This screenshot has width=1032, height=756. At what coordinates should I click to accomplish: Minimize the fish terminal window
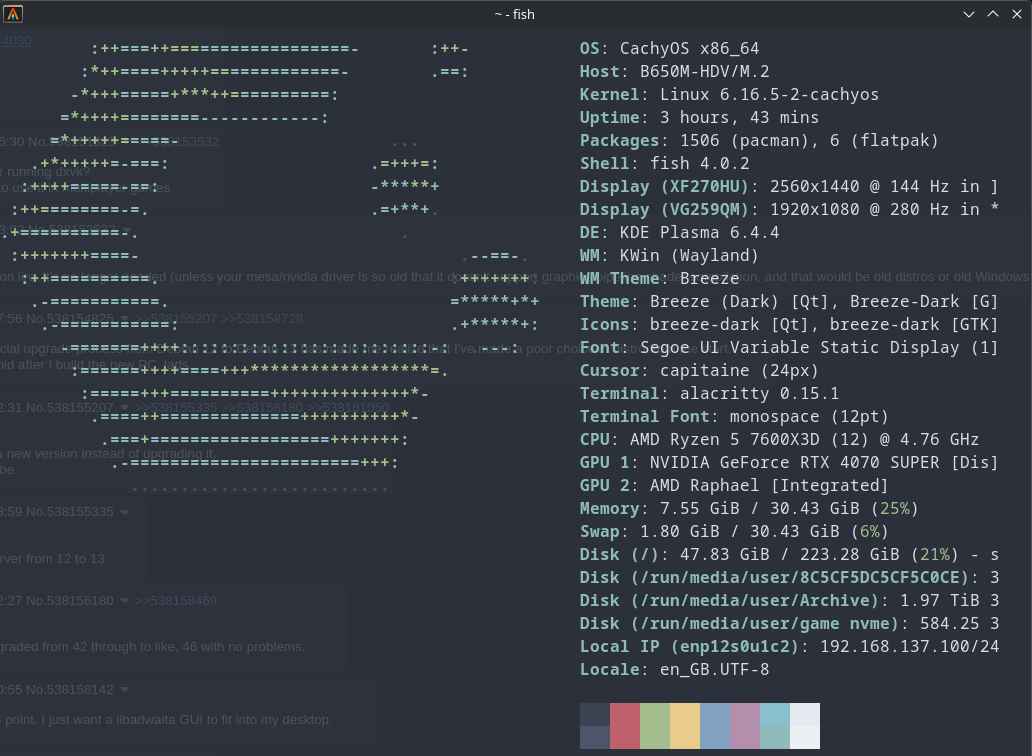tap(968, 14)
